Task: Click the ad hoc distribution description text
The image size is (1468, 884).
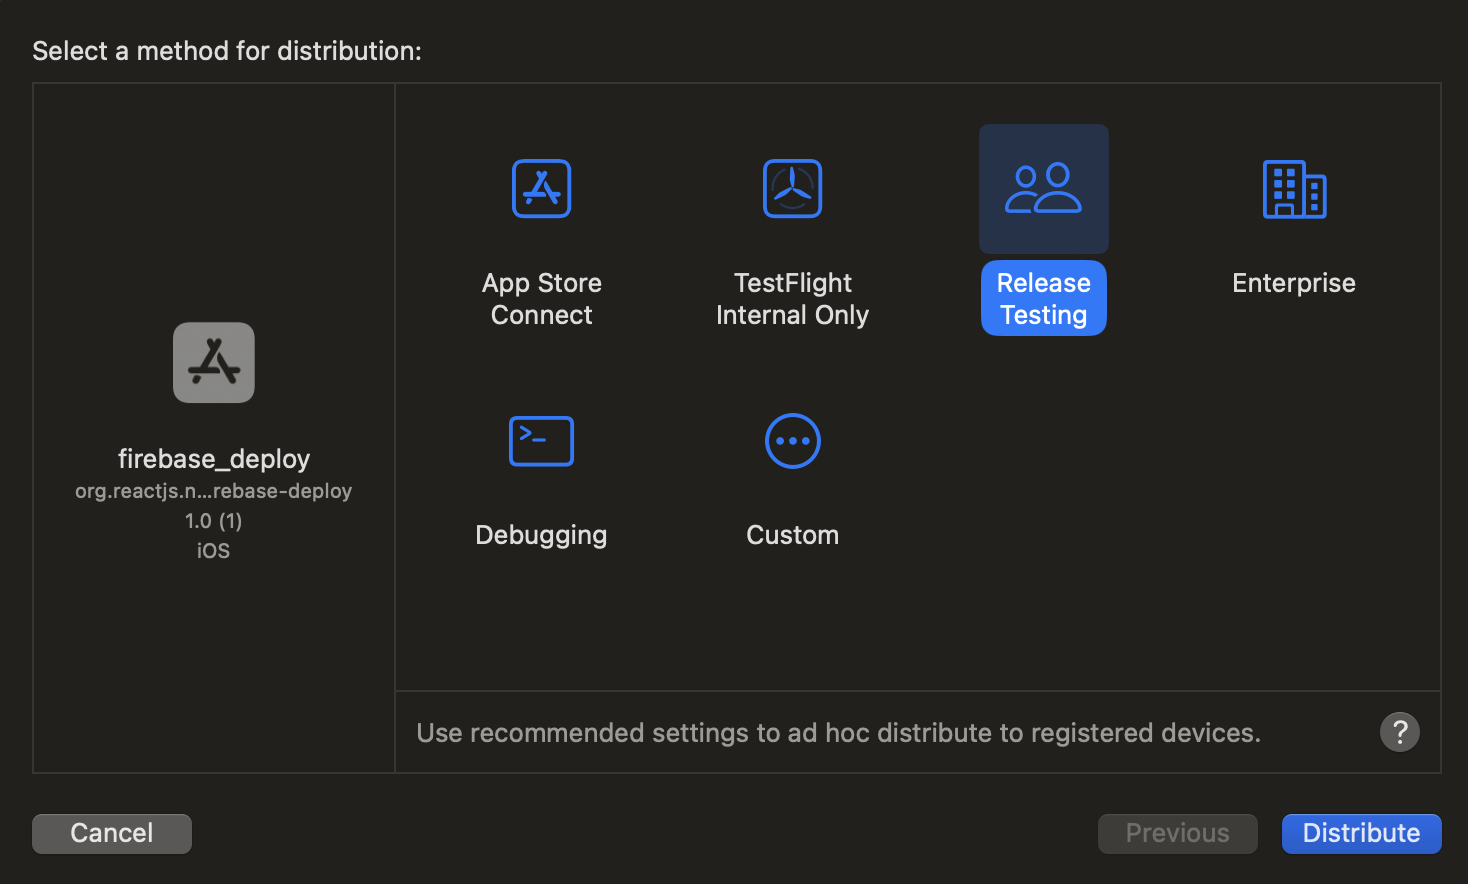Action: pyautogui.click(x=838, y=733)
